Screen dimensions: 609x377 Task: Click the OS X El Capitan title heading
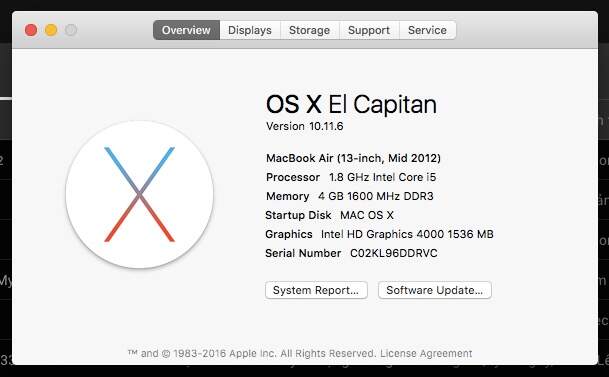click(351, 104)
